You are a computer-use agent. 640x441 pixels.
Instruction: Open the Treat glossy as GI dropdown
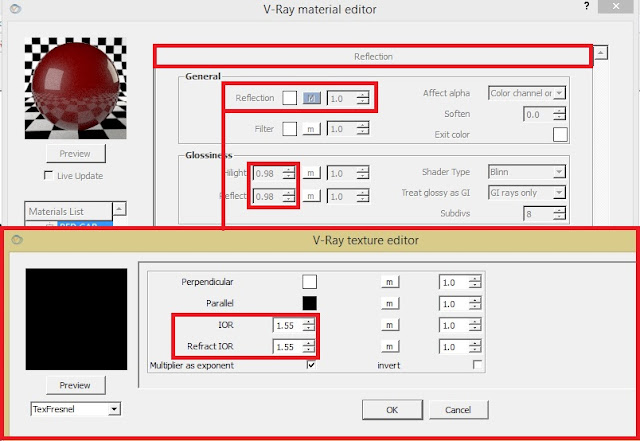coord(527,192)
